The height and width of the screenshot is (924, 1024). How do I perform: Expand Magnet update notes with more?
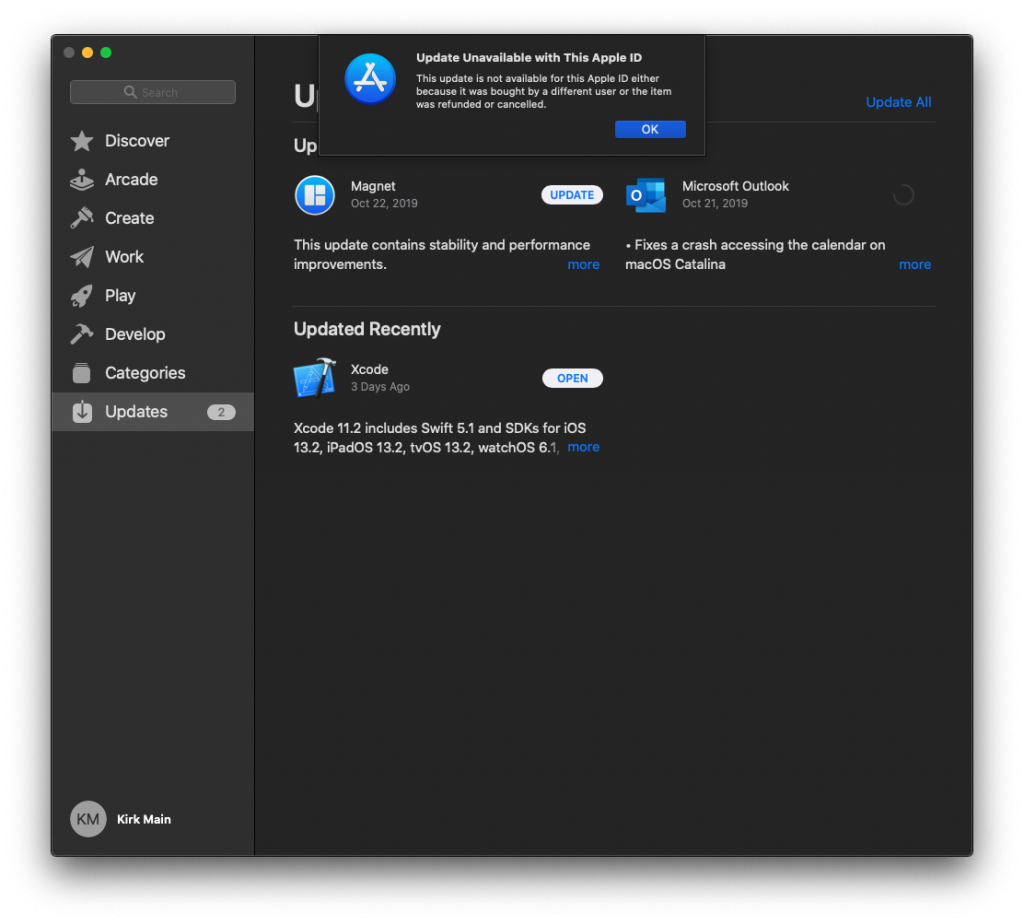583,264
